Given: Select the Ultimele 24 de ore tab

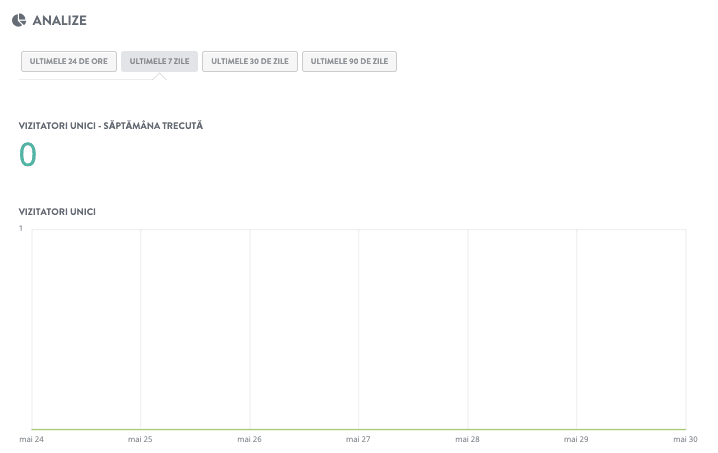Looking at the screenshot, I should (69, 61).
